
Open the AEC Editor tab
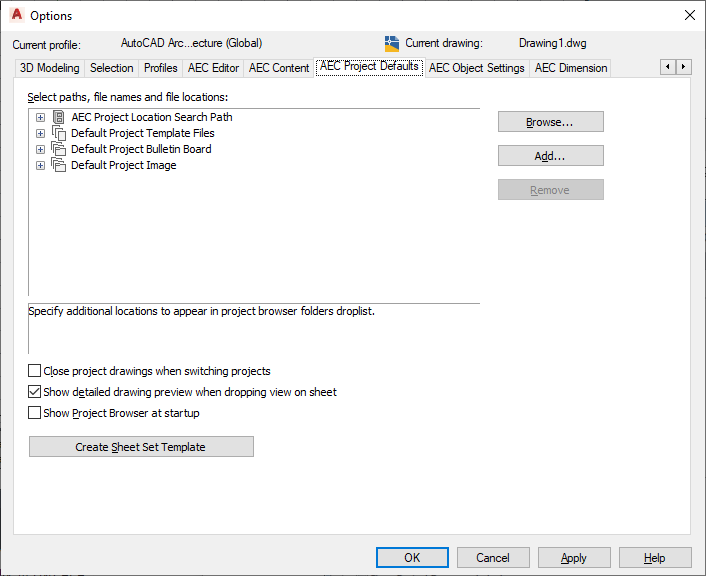point(213,68)
